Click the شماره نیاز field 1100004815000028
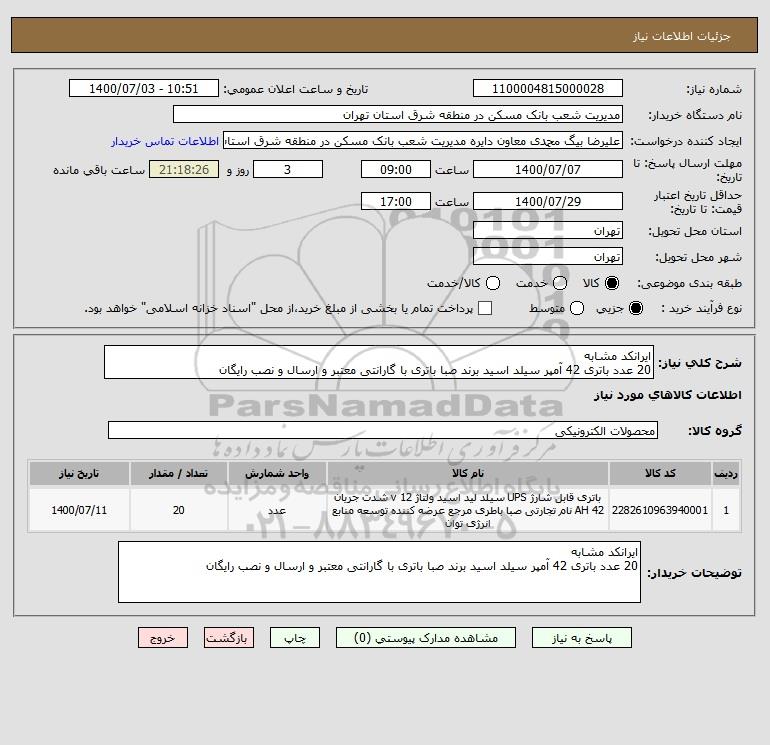This screenshot has width=770, height=745. (x=548, y=88)
